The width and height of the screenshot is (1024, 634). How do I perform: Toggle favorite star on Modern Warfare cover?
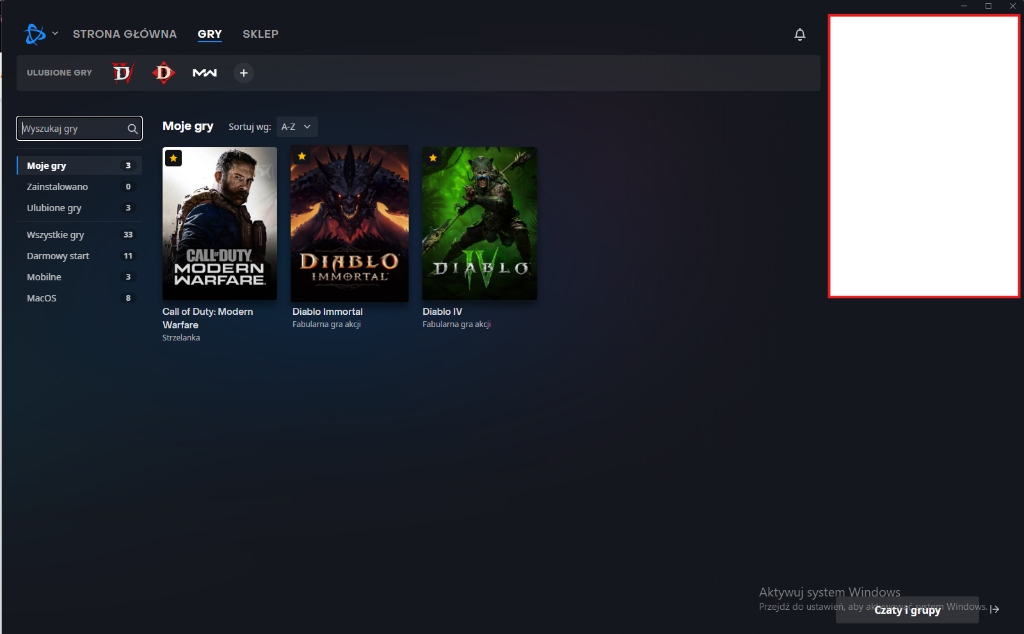[173, 158]
